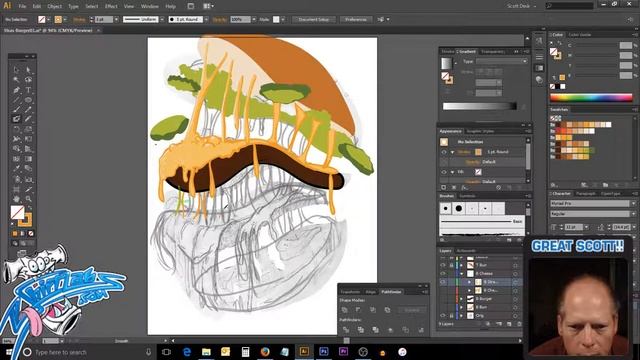Select the Hand tool
This screenshot has width=640, height=360.
tap(16, 199)
